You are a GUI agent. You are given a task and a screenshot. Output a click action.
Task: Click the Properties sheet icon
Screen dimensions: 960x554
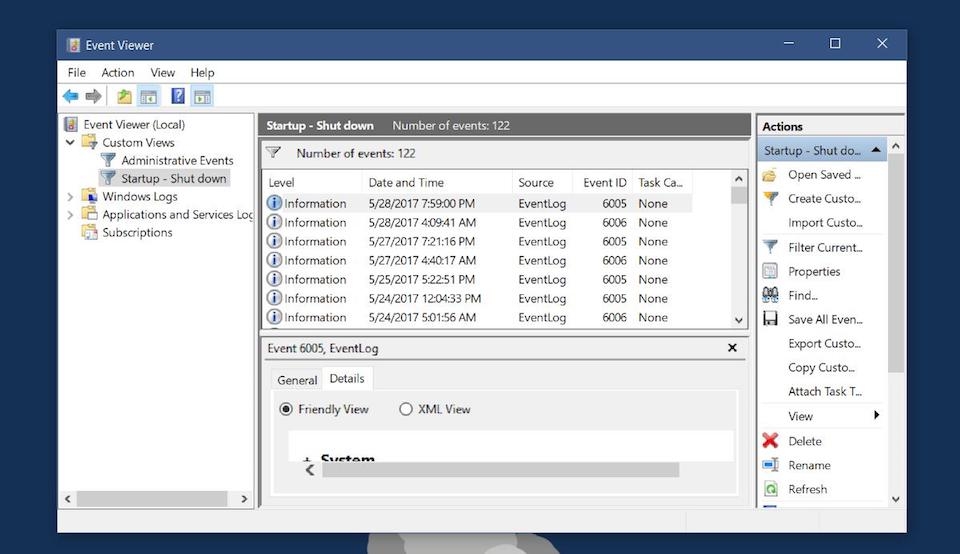[770, 271]
